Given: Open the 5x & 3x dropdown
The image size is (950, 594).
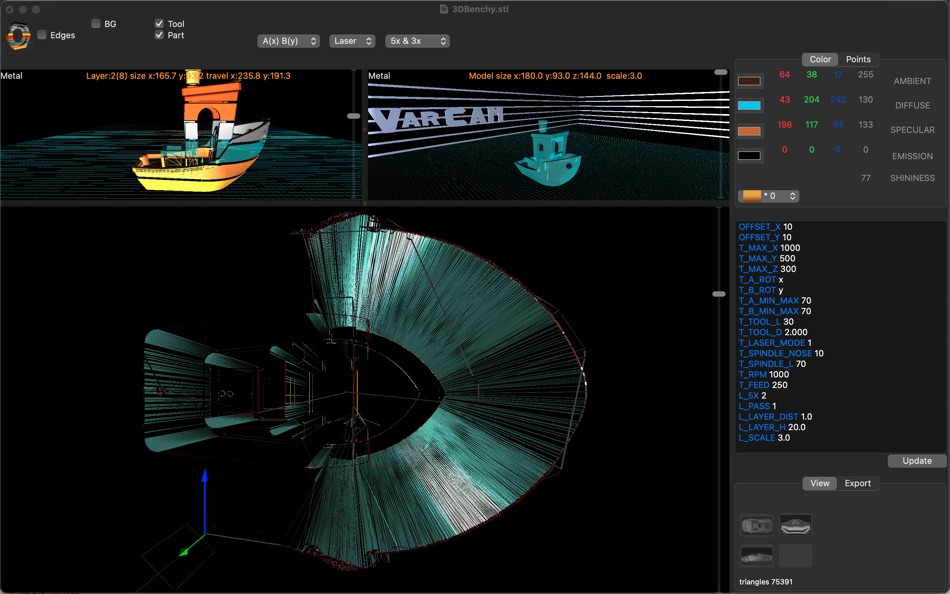Looking at the screenshot, I should [x=417, y=41].
